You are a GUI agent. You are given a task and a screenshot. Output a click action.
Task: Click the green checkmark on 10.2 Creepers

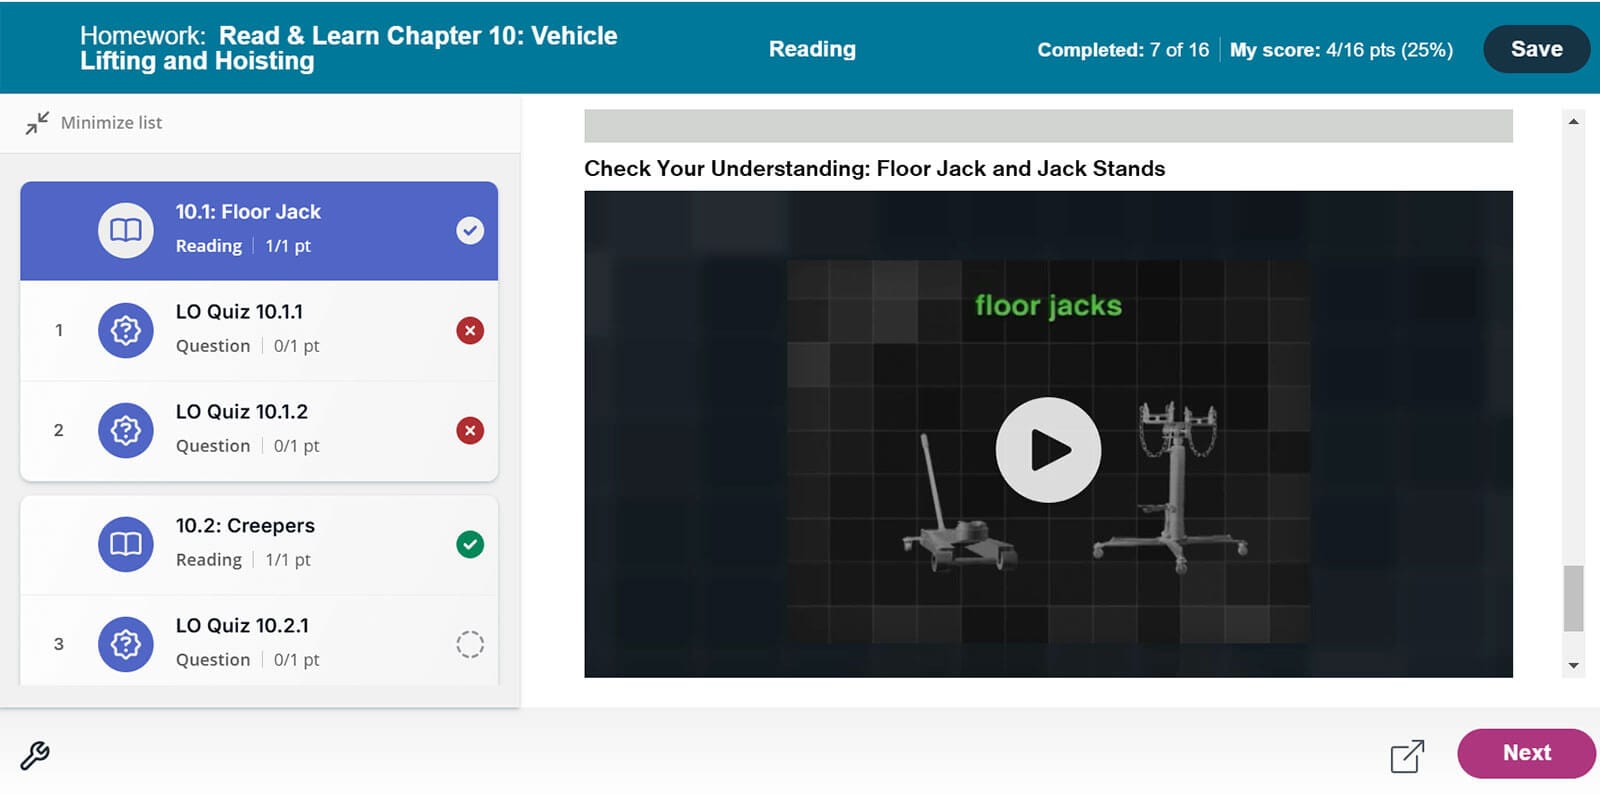click(x=470, y=544)
